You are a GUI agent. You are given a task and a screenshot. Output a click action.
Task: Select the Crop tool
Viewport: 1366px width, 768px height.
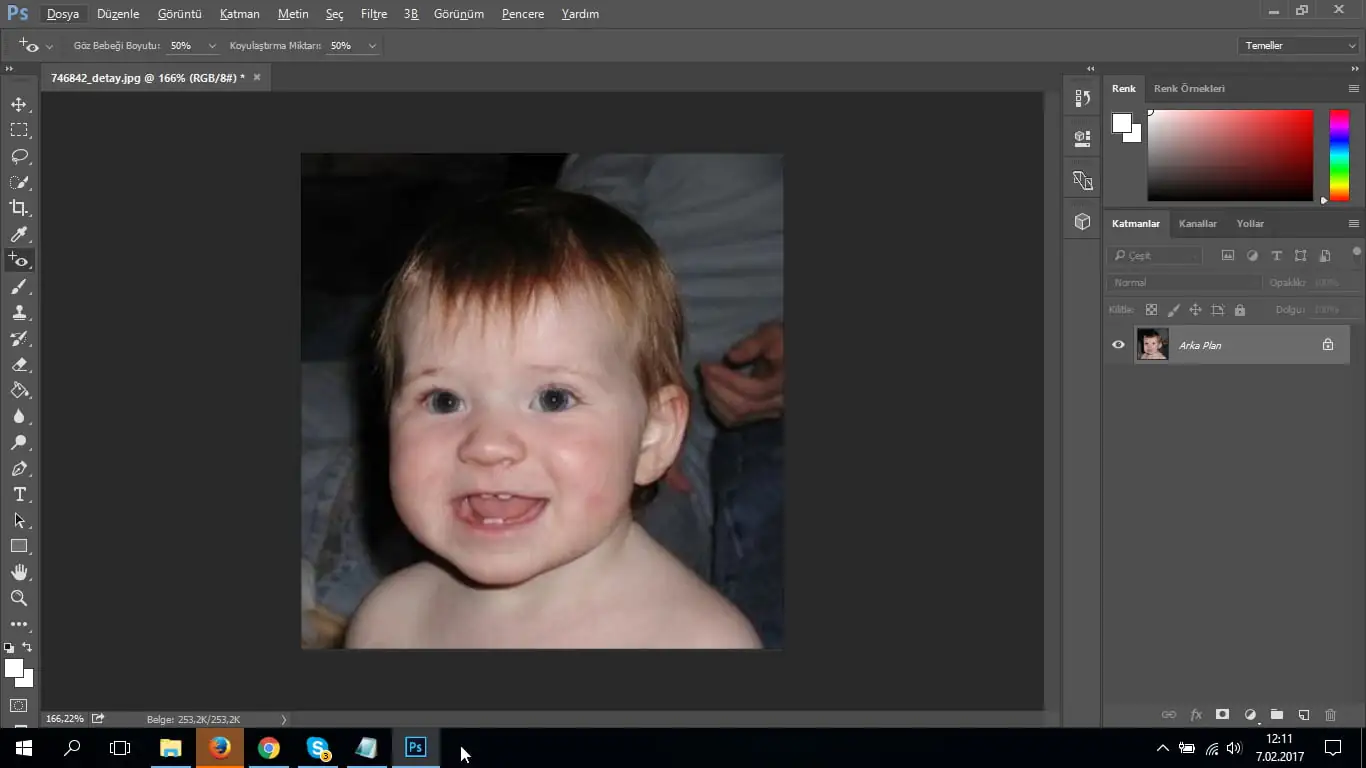19,208
